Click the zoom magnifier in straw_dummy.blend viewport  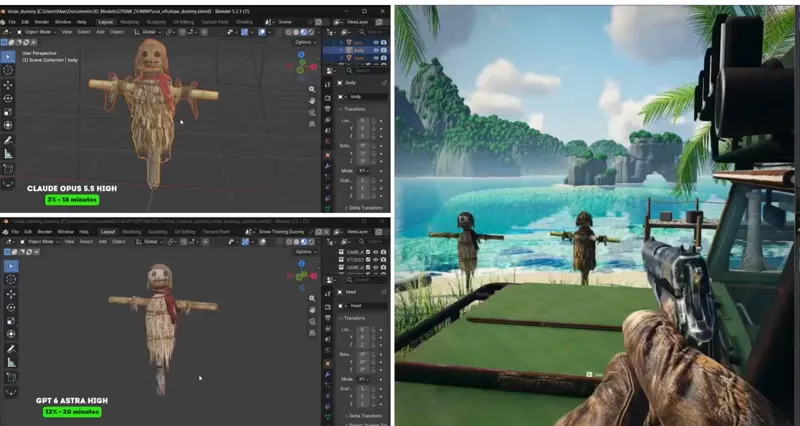point(312,89)
